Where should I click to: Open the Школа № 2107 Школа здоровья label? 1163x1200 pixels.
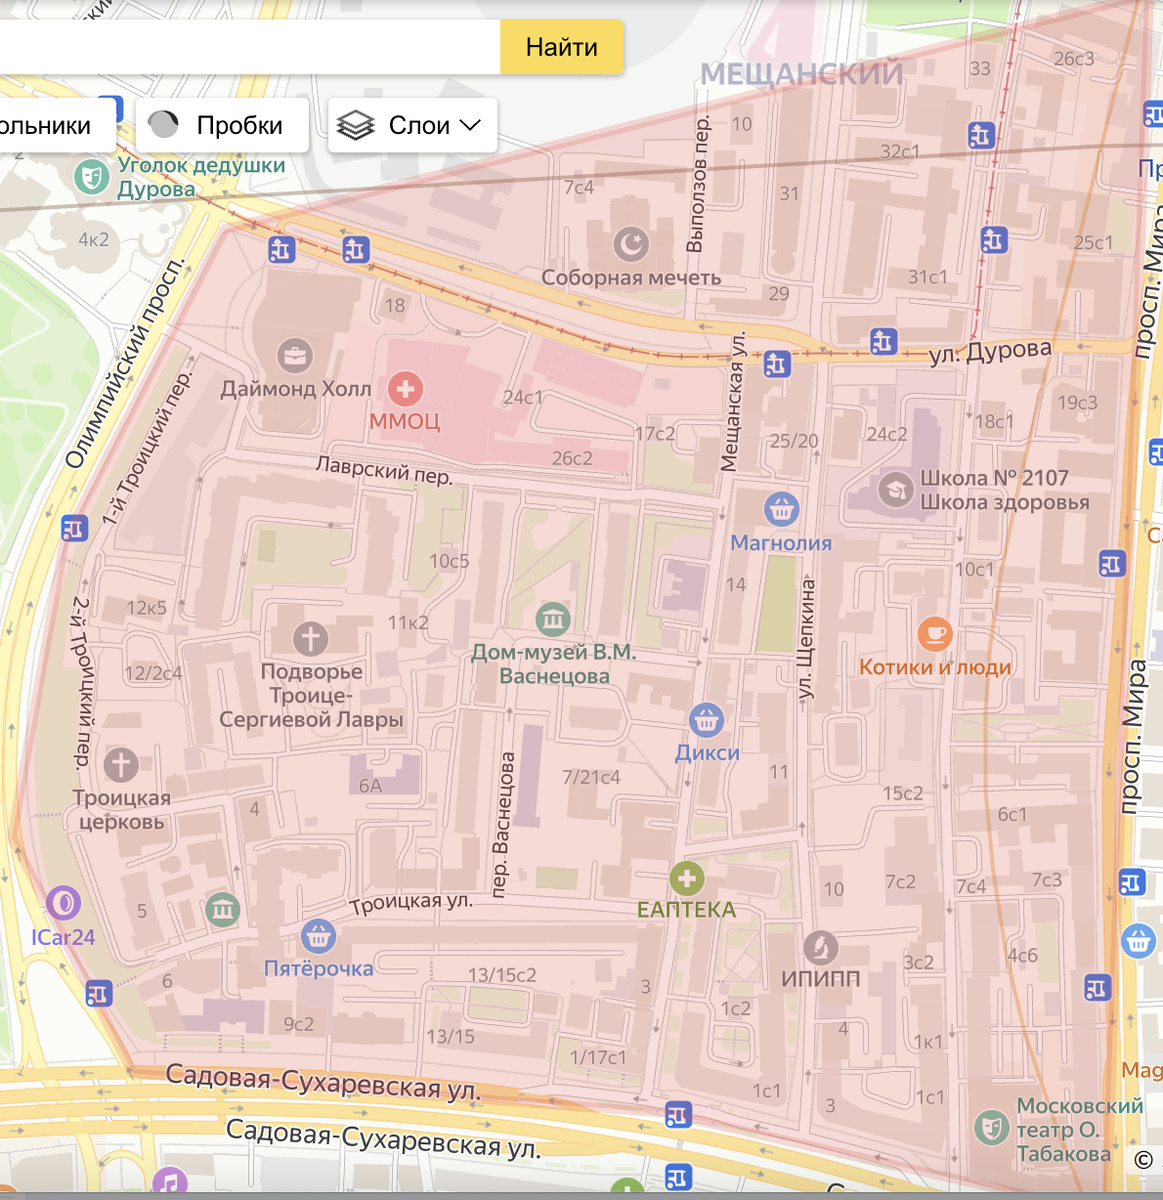1004,490
